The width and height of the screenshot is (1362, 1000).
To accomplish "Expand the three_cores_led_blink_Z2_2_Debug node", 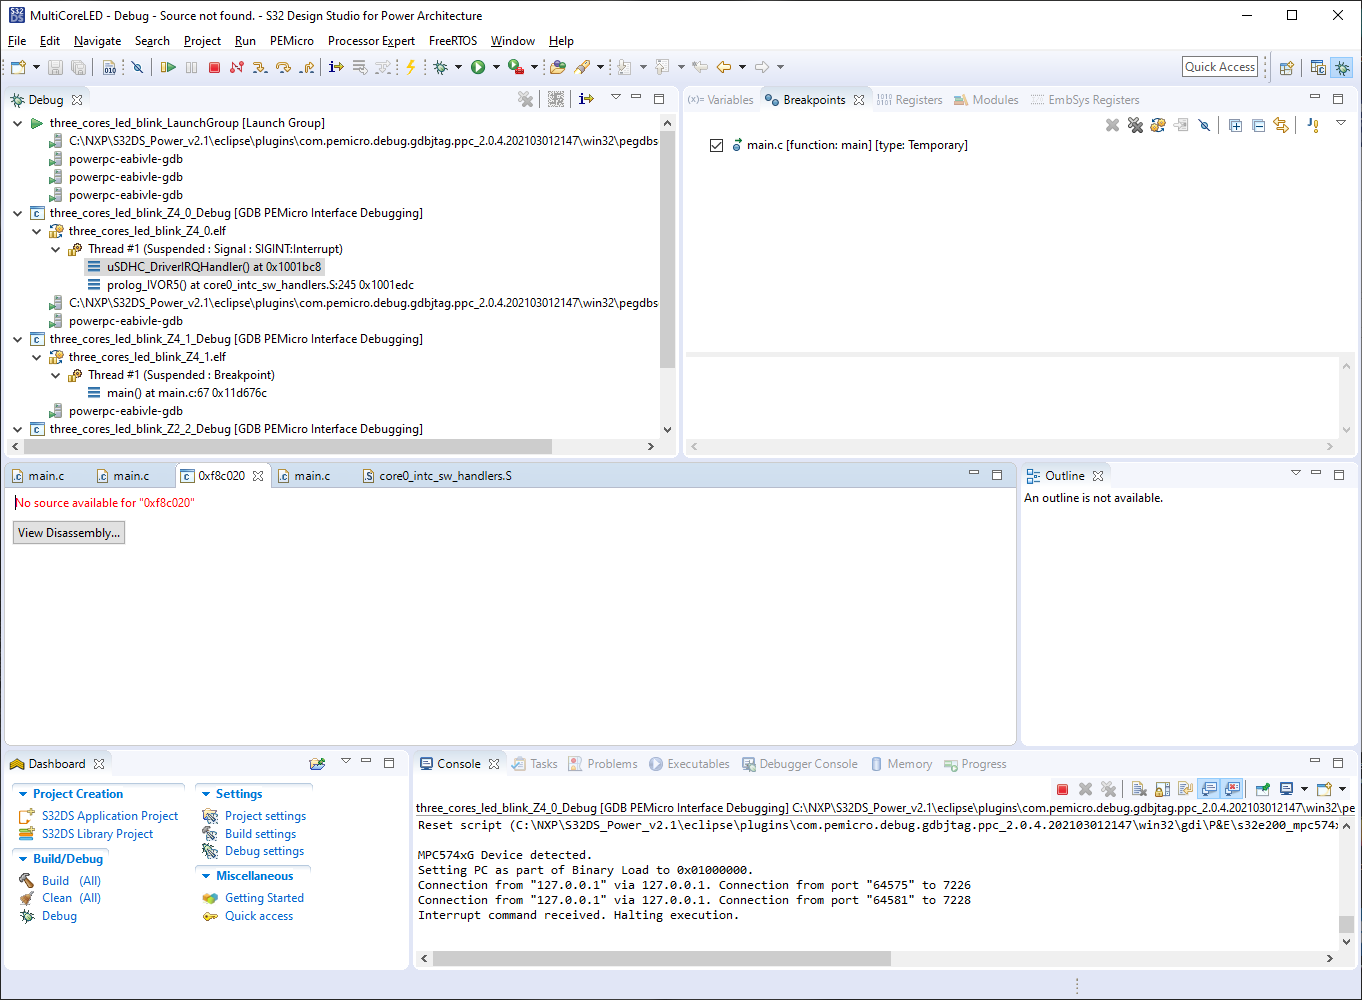I will (x=17, y=428).
